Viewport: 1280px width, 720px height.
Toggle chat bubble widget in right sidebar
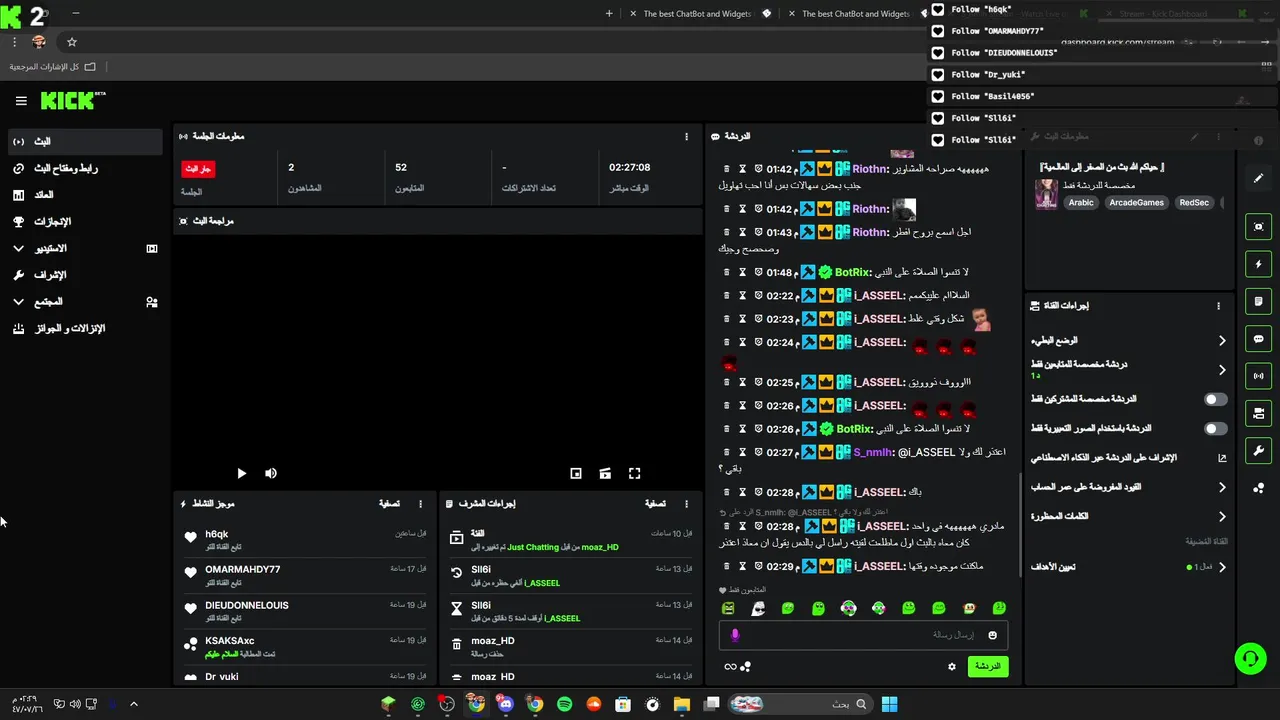(1259, 339)
